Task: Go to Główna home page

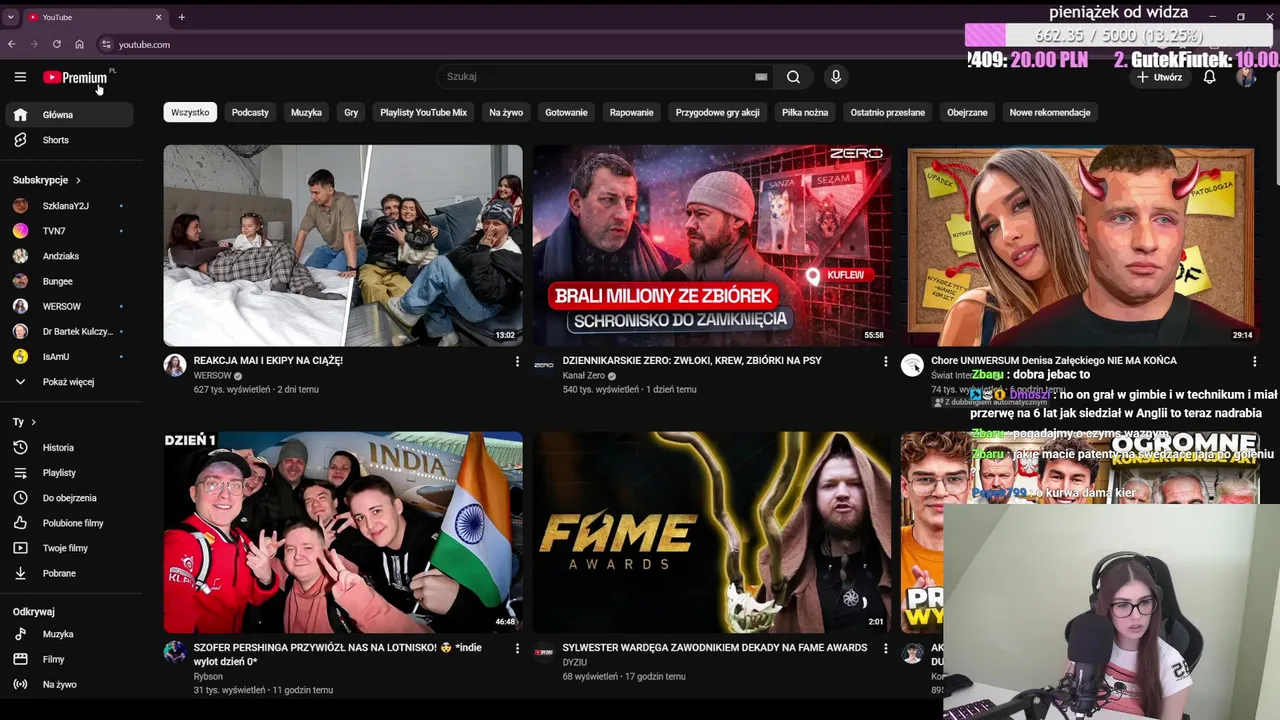Action: pyautogui.click(x=68, y=115)
